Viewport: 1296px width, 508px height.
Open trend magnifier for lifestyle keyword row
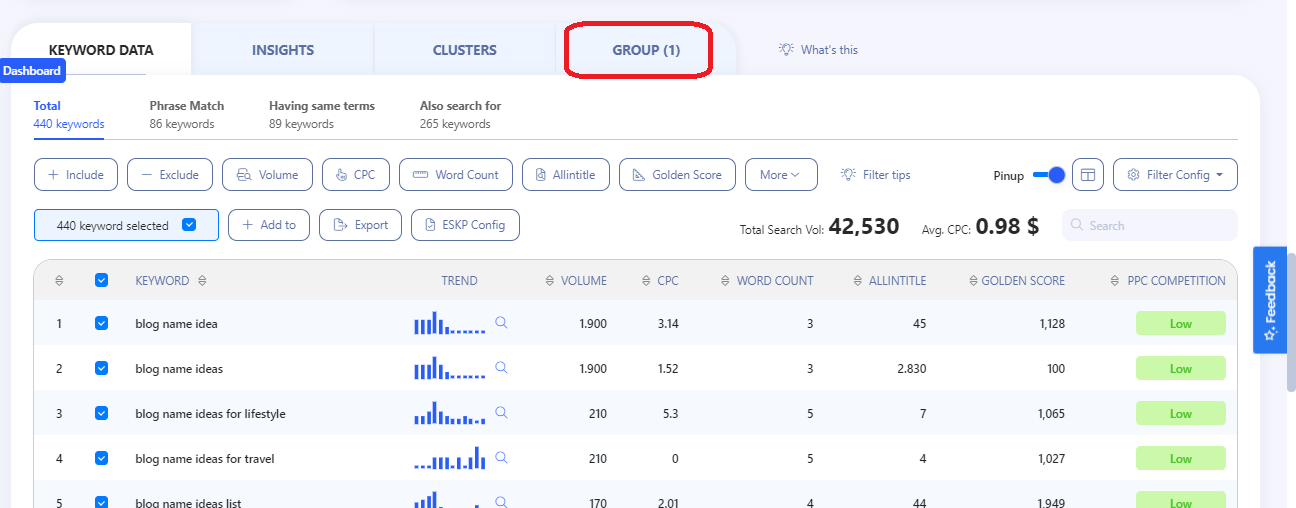502,412
